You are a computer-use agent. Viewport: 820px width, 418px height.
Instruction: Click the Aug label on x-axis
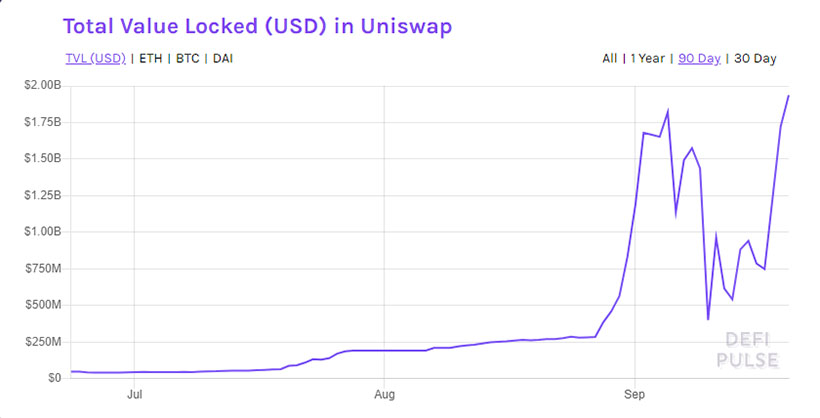(x=384, y=395)
